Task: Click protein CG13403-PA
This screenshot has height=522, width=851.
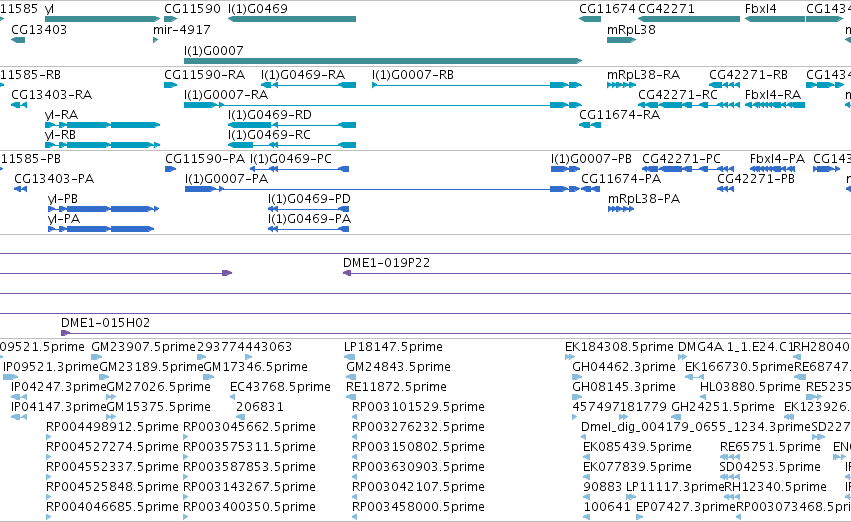Action: [54, 179]
